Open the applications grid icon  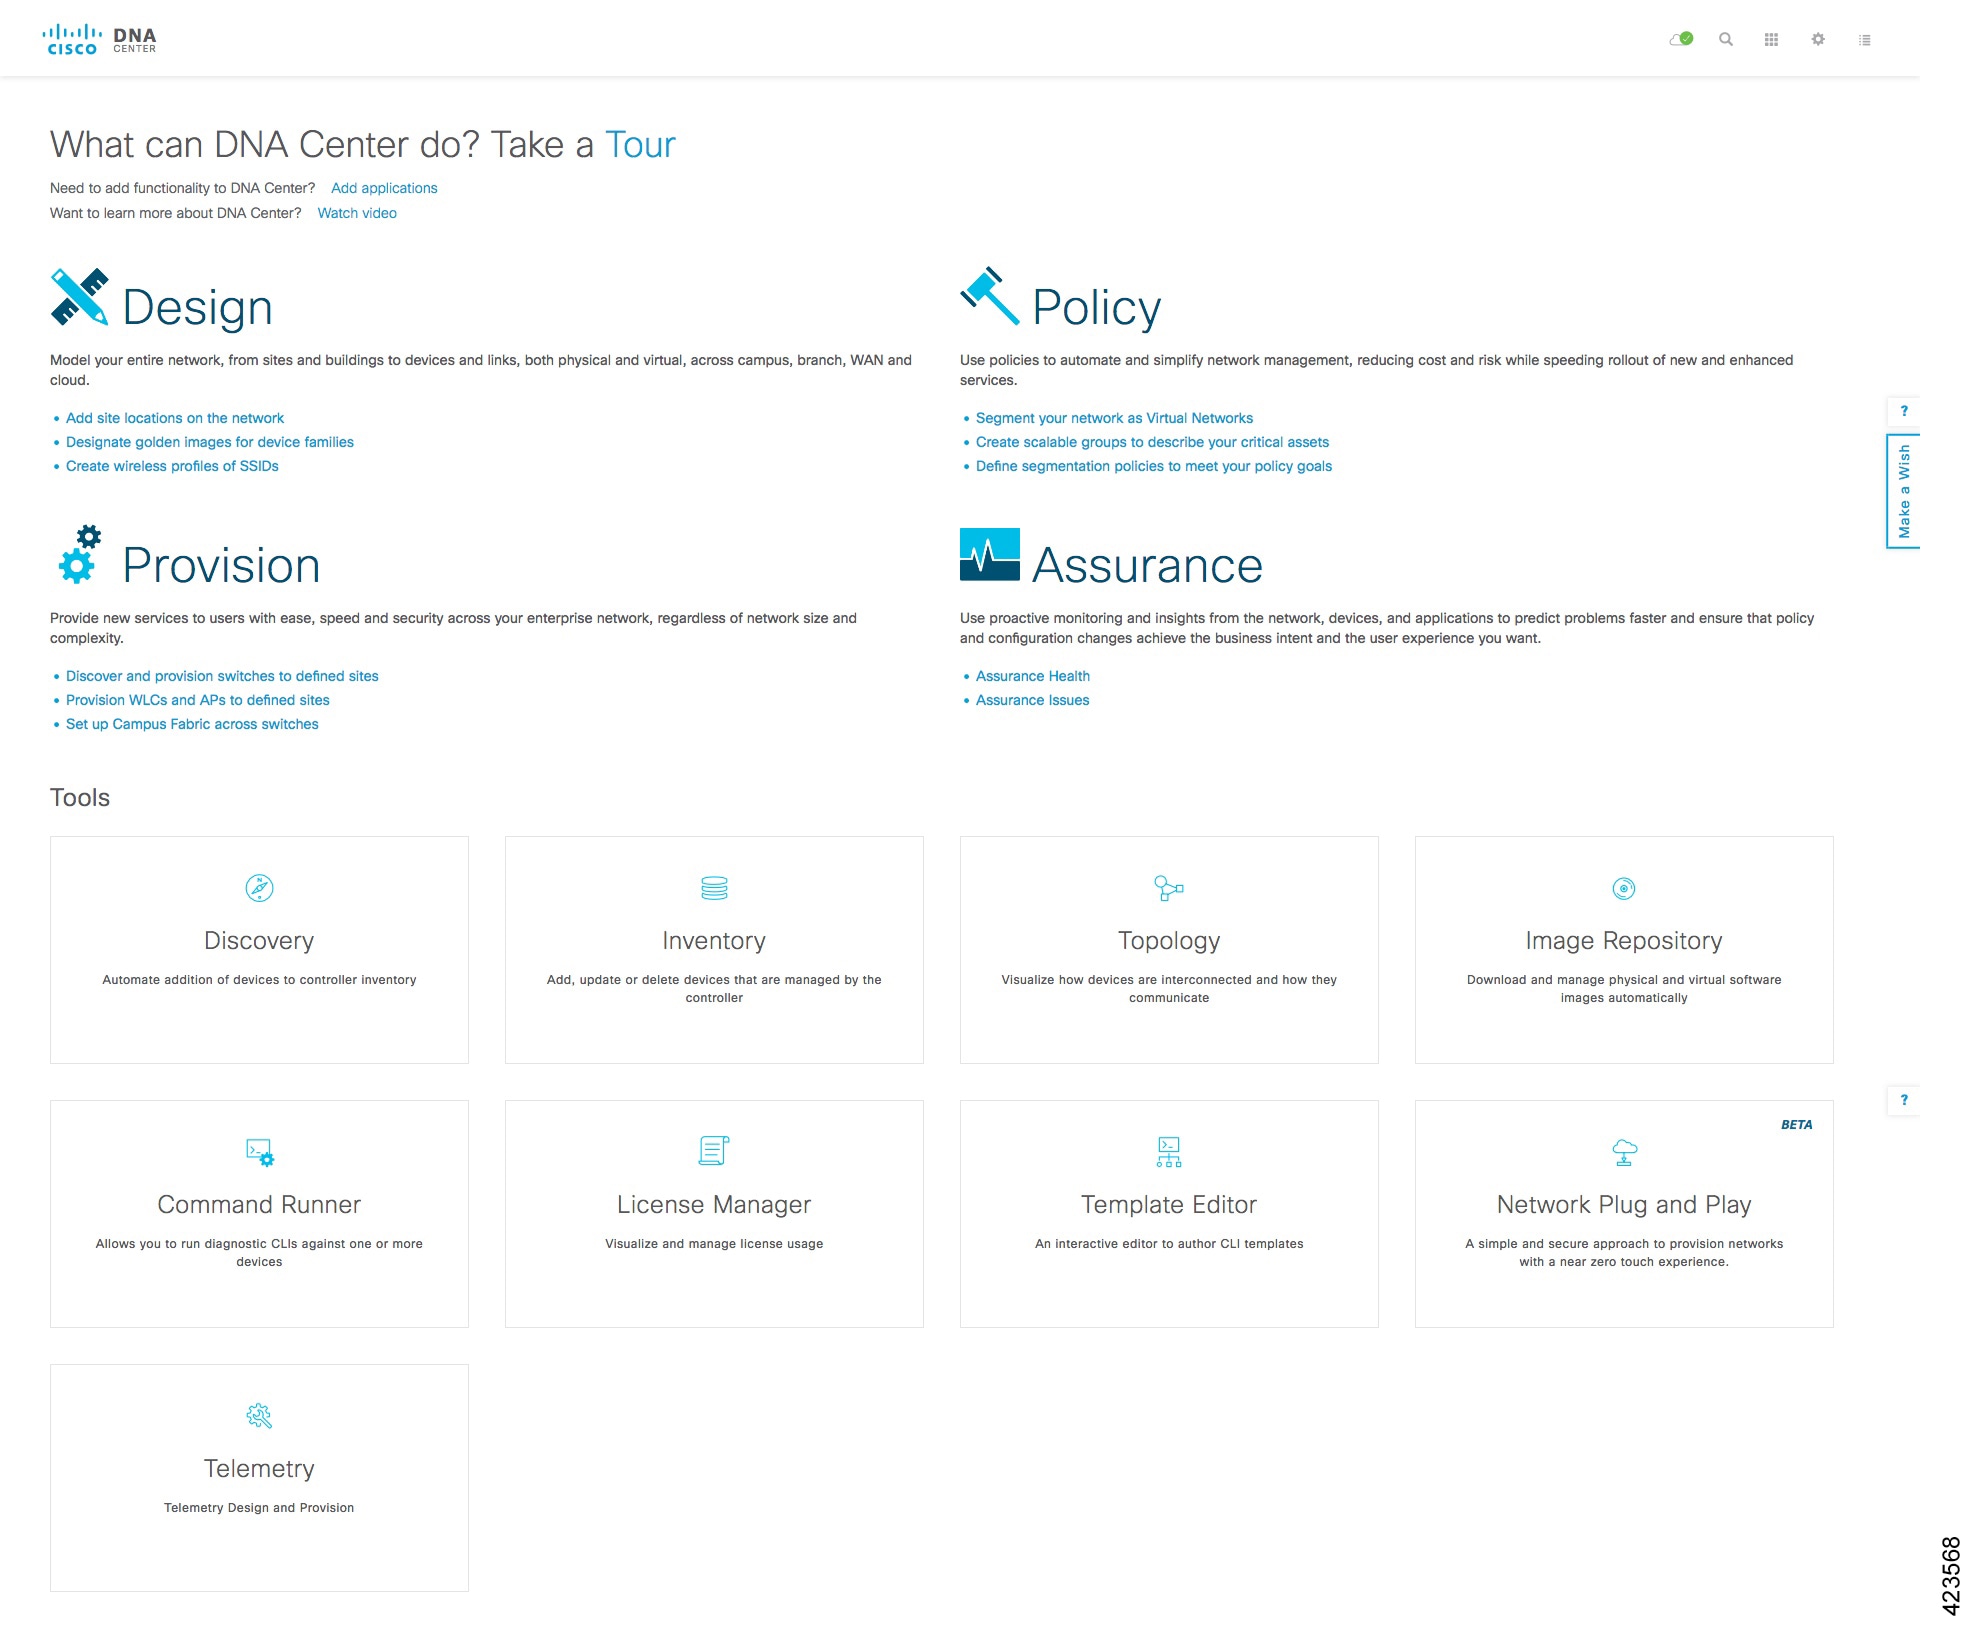tap(1771, 39)
